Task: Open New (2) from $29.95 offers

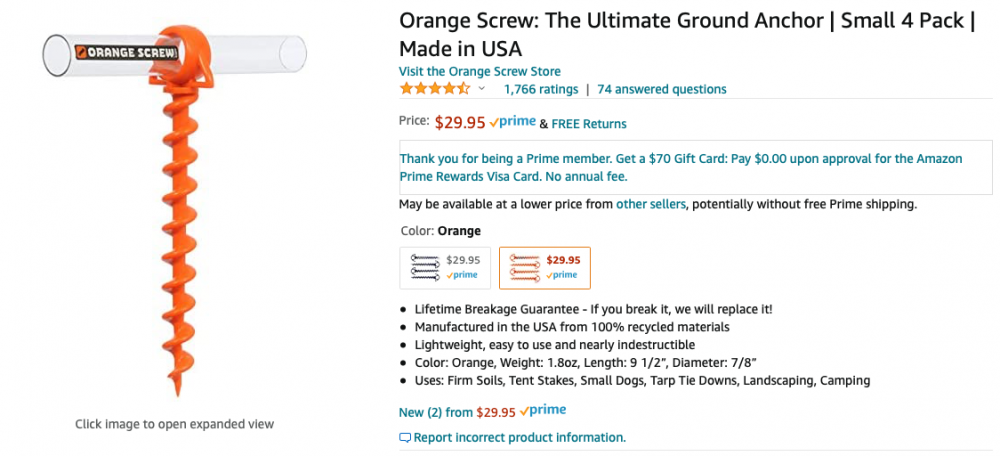Action: click(x=457, y=411)
